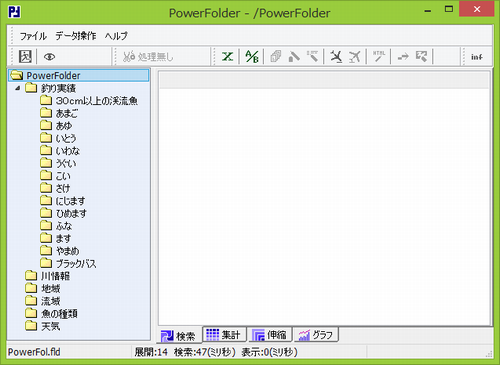Collapse the 釣り実績 tree node arrow

coord(18,88)
